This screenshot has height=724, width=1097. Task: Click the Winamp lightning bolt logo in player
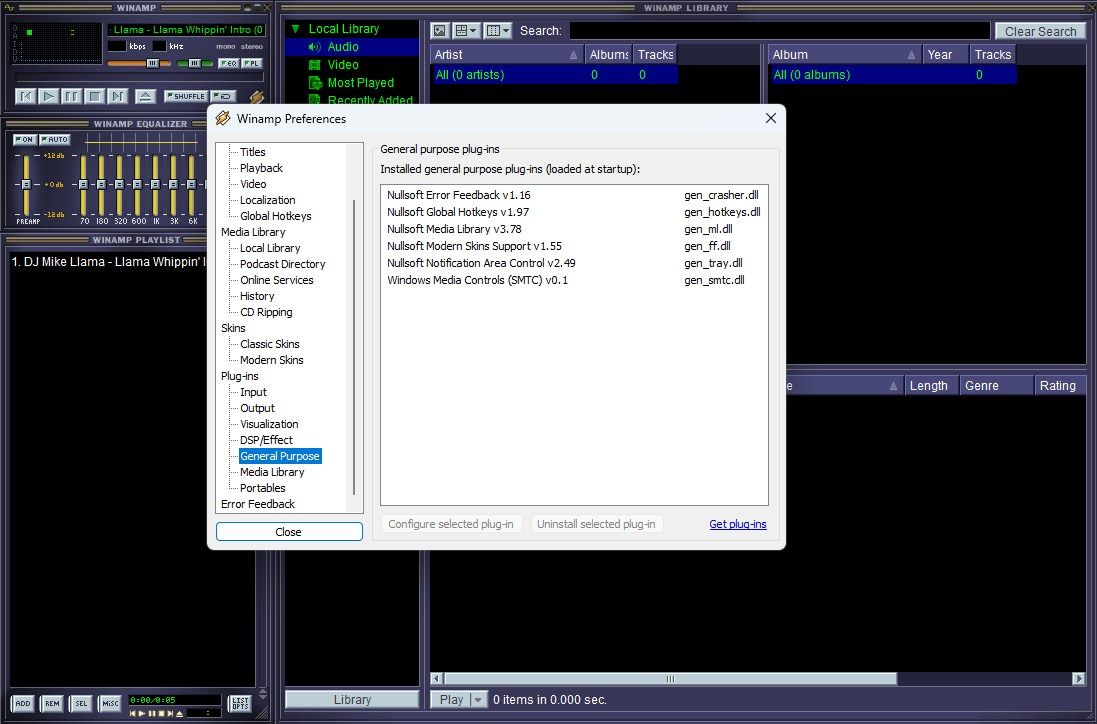(x=257, y=97)
